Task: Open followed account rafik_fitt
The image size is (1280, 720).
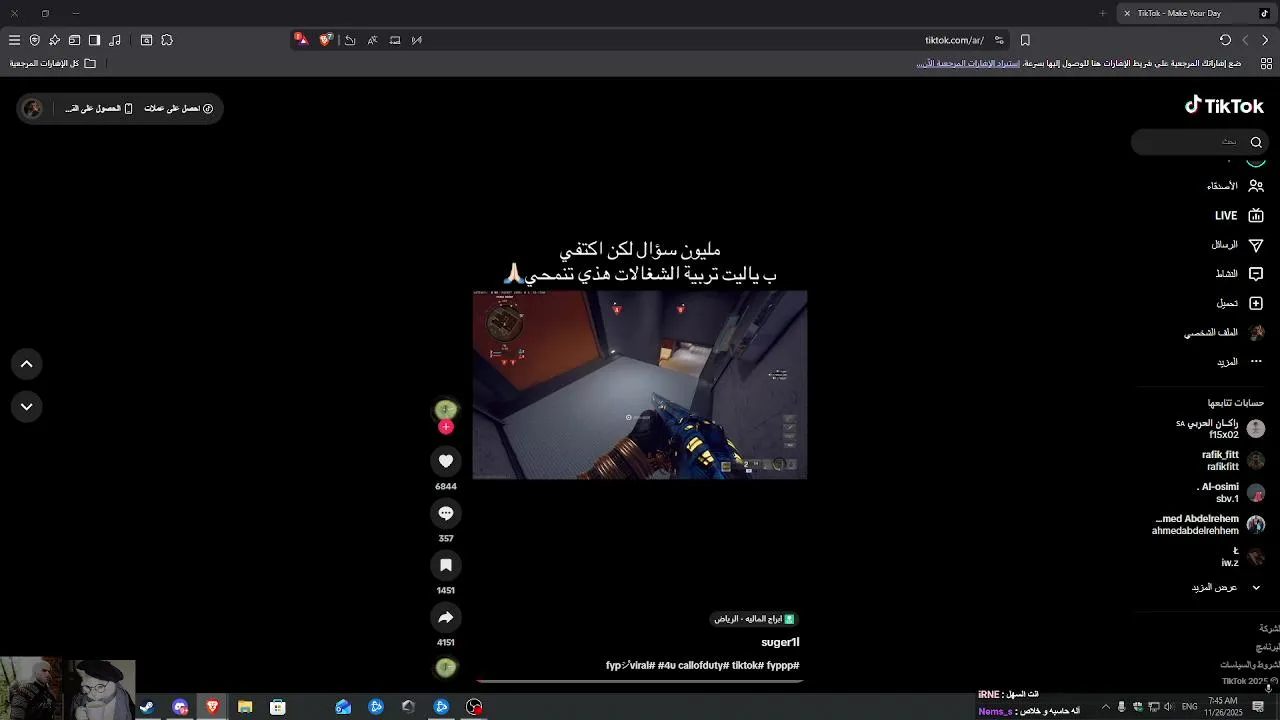Action: coord(1232,461)
